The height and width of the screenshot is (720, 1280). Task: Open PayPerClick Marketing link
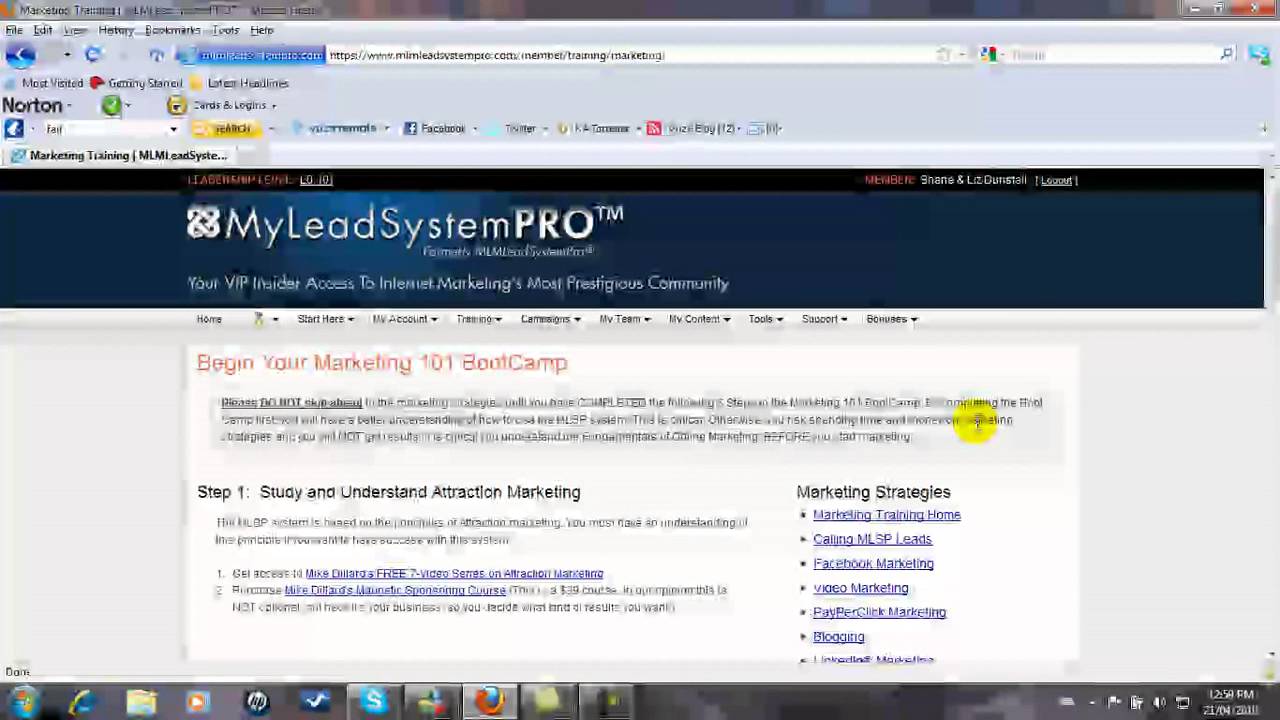pyautogui.click(x=879, y=612)
